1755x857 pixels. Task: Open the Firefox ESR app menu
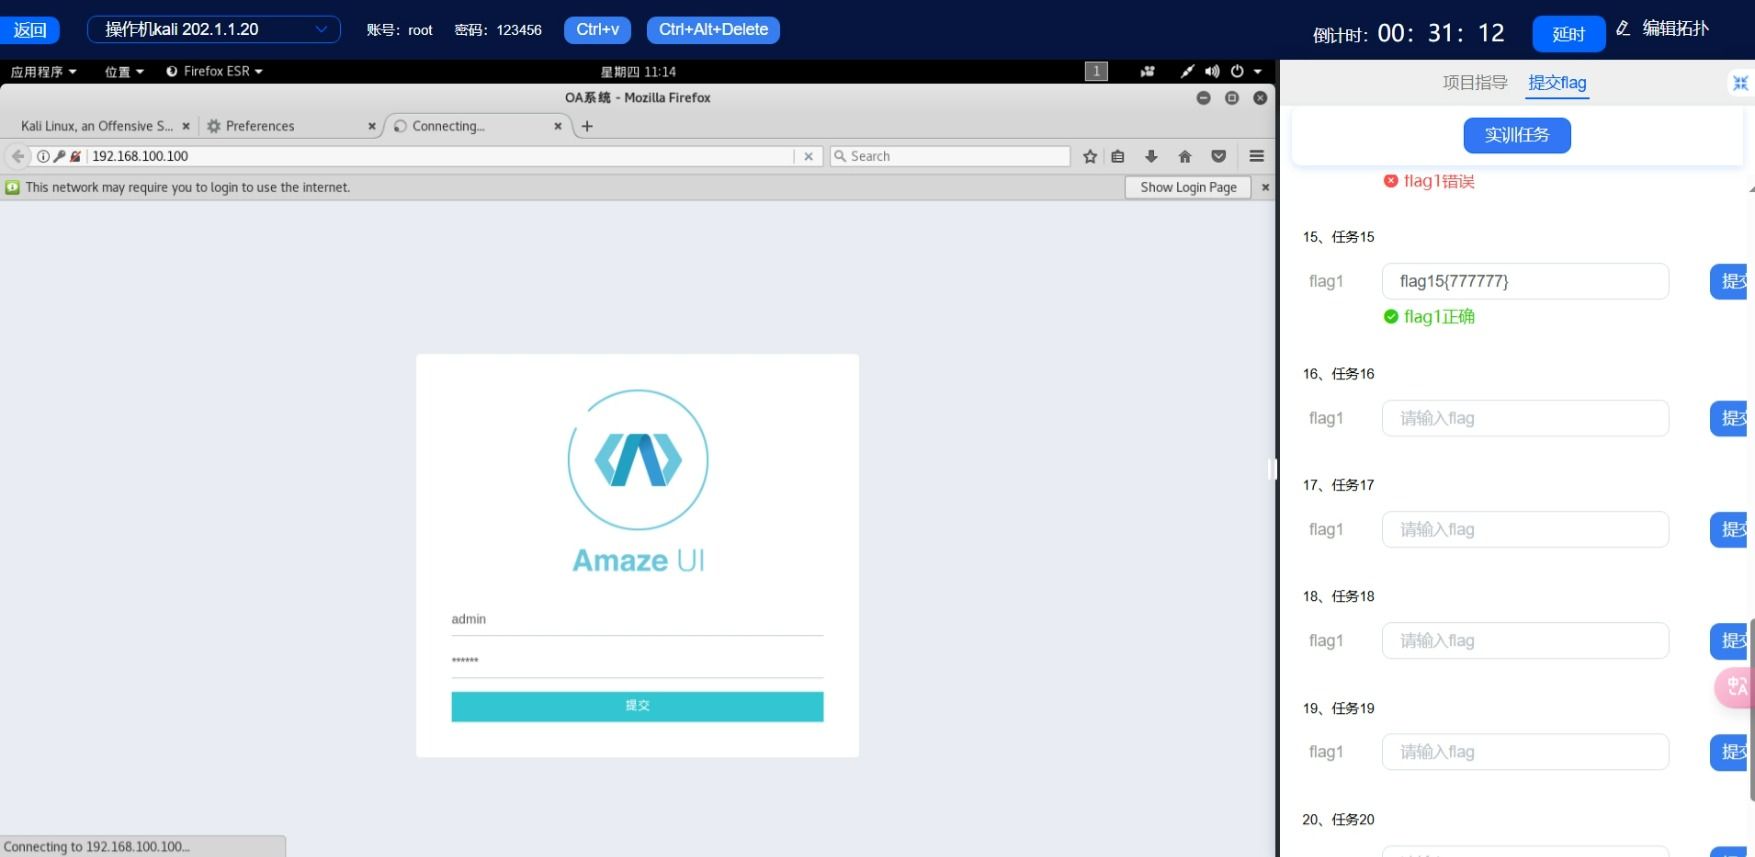click(214, 71)
